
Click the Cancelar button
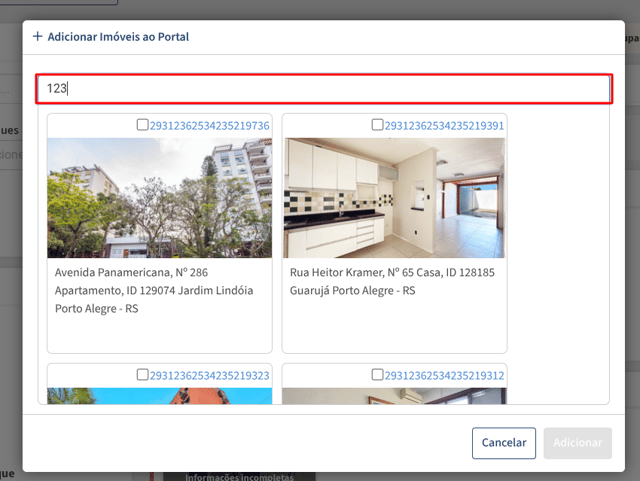pos(504,443)
